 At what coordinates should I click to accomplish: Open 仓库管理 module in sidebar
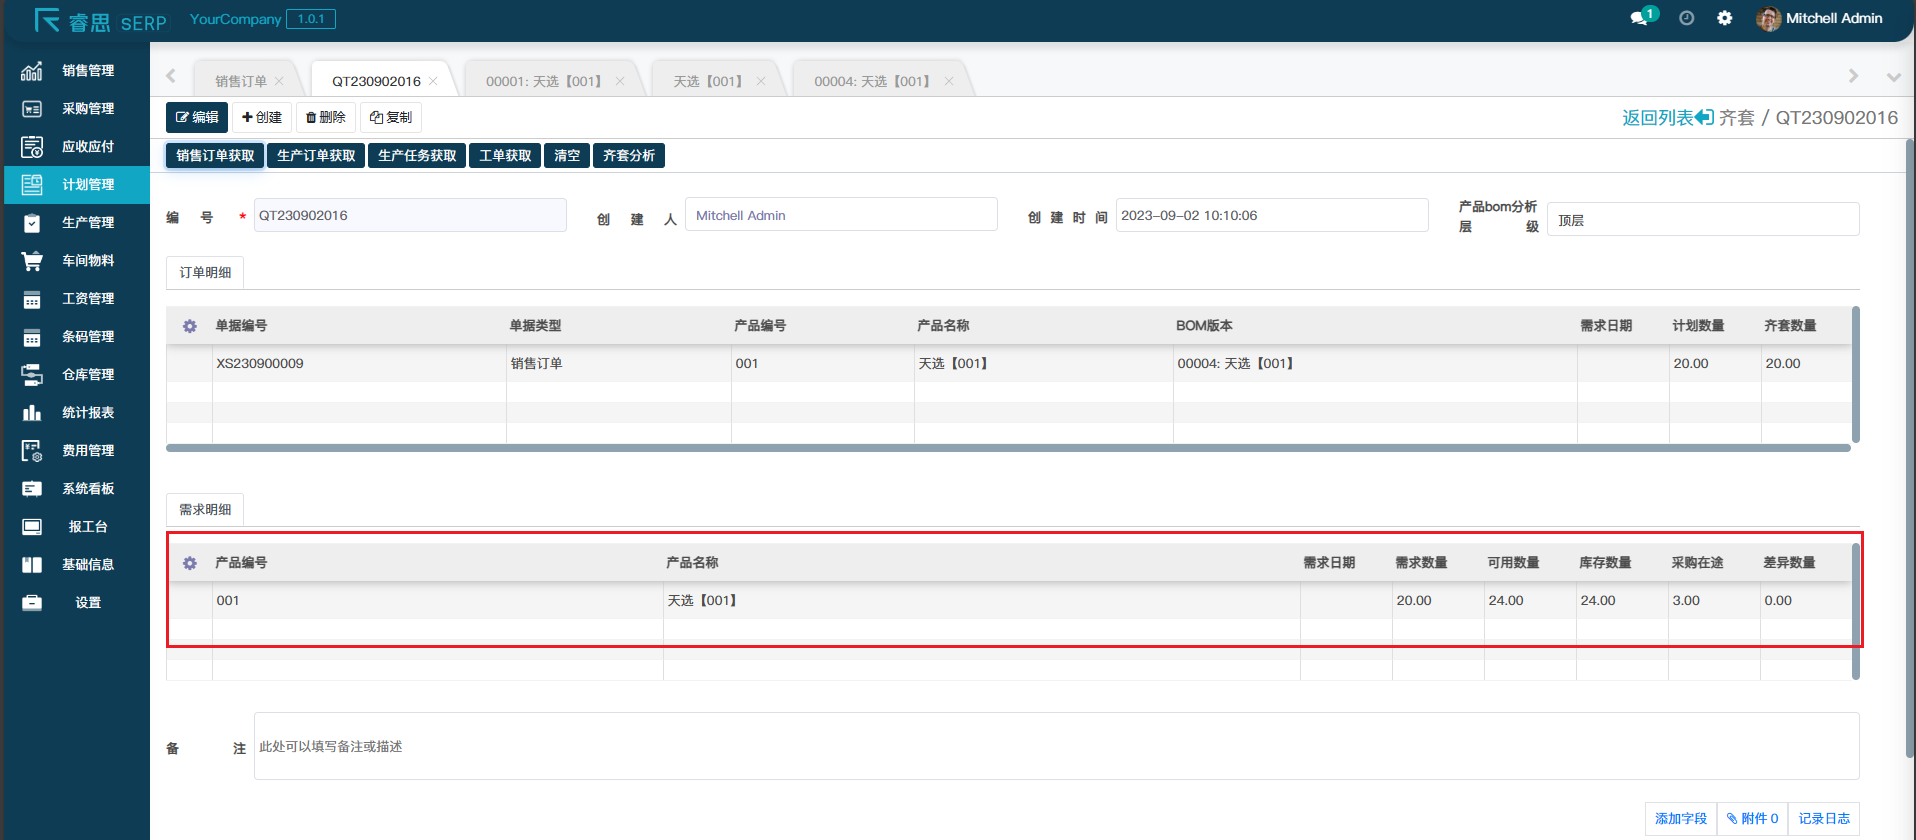[87, 375]
